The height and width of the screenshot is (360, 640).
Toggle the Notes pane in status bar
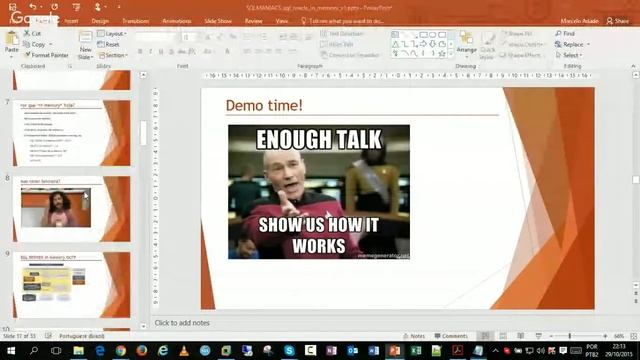point(414,336)
